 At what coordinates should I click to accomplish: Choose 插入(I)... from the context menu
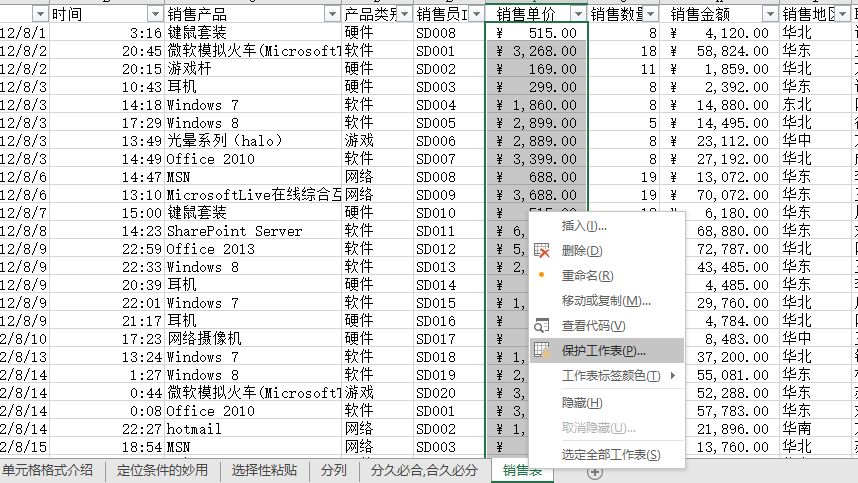pos(607,225)
